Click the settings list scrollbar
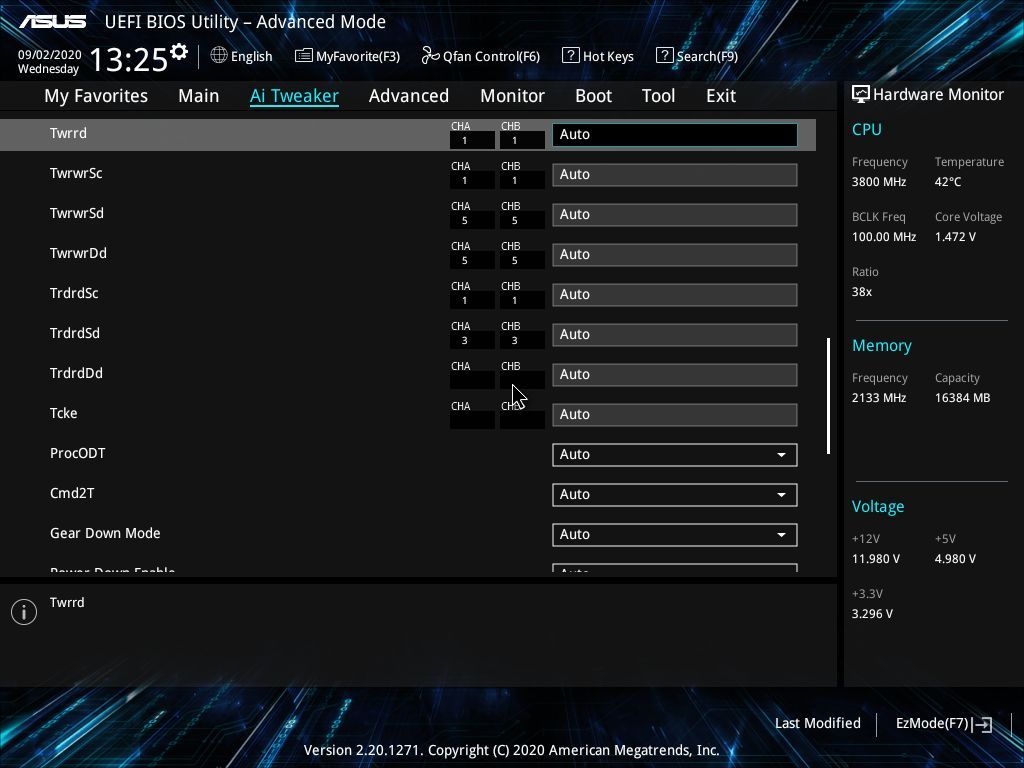 click(x=828, y=396)
